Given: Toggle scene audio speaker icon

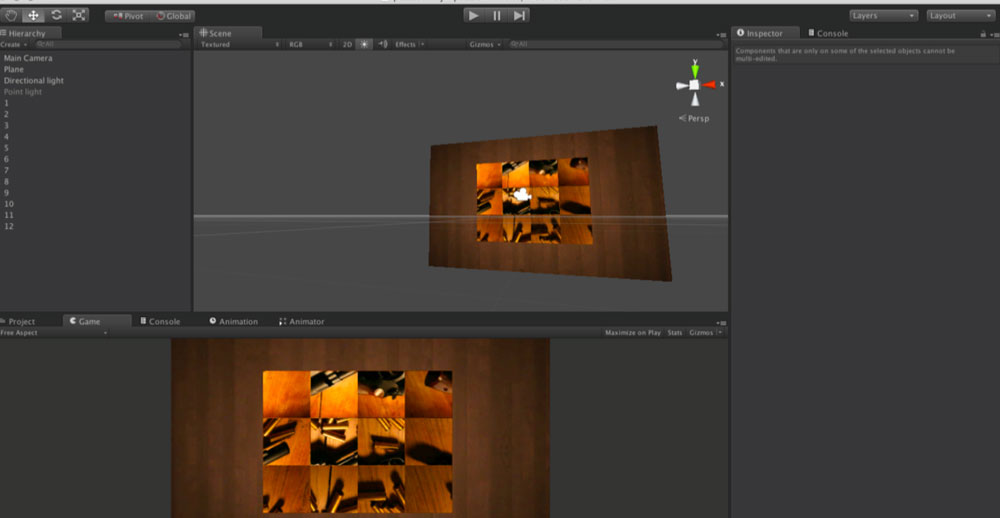Looking at the screenshot, I should 383,44.
